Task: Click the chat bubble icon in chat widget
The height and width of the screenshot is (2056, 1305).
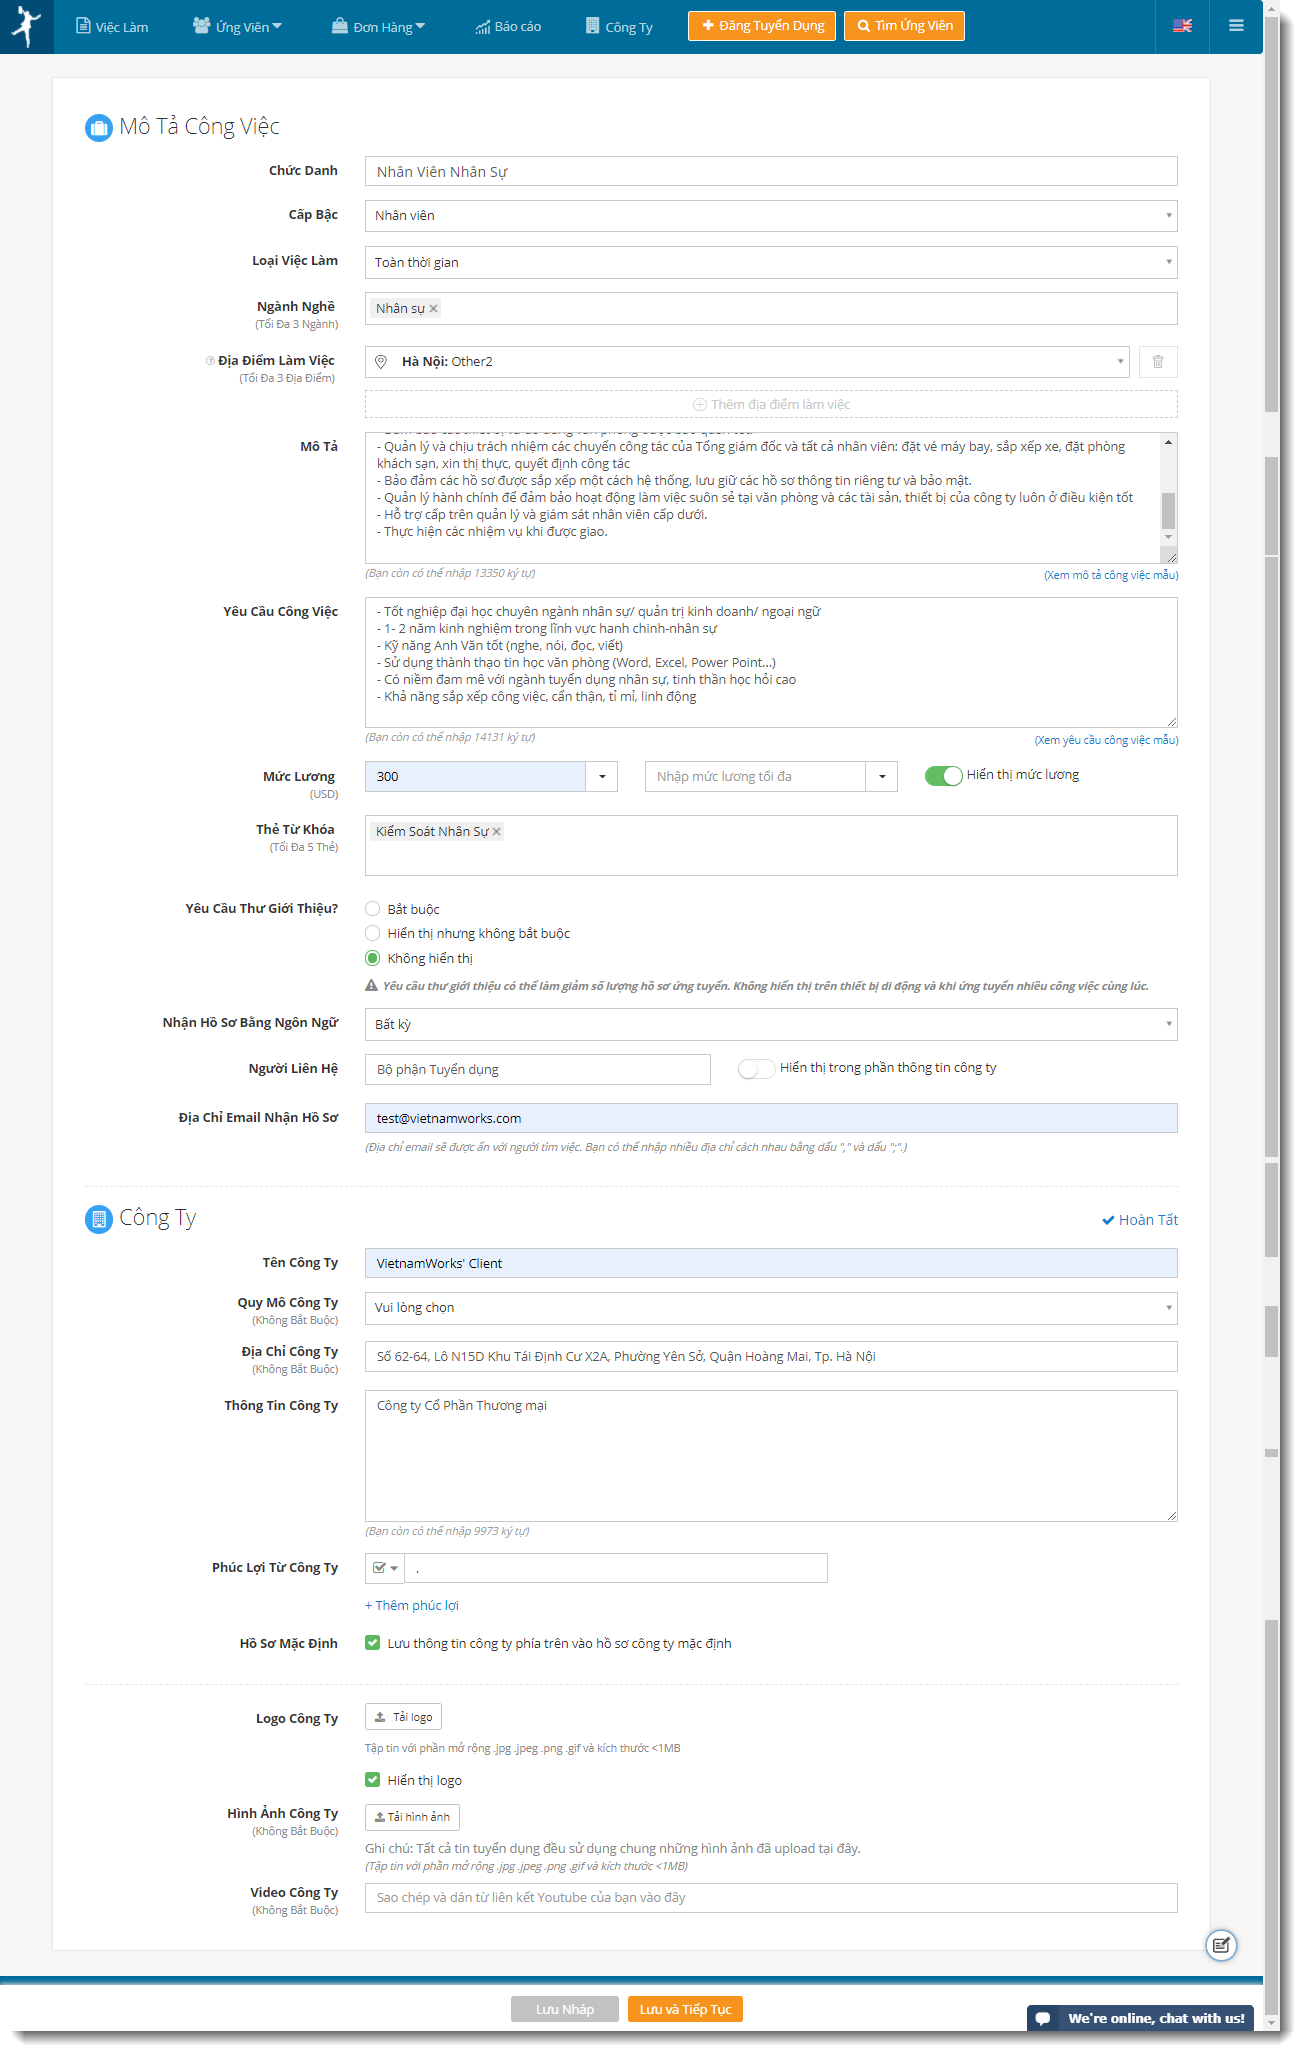Action: [1043, 2019]
